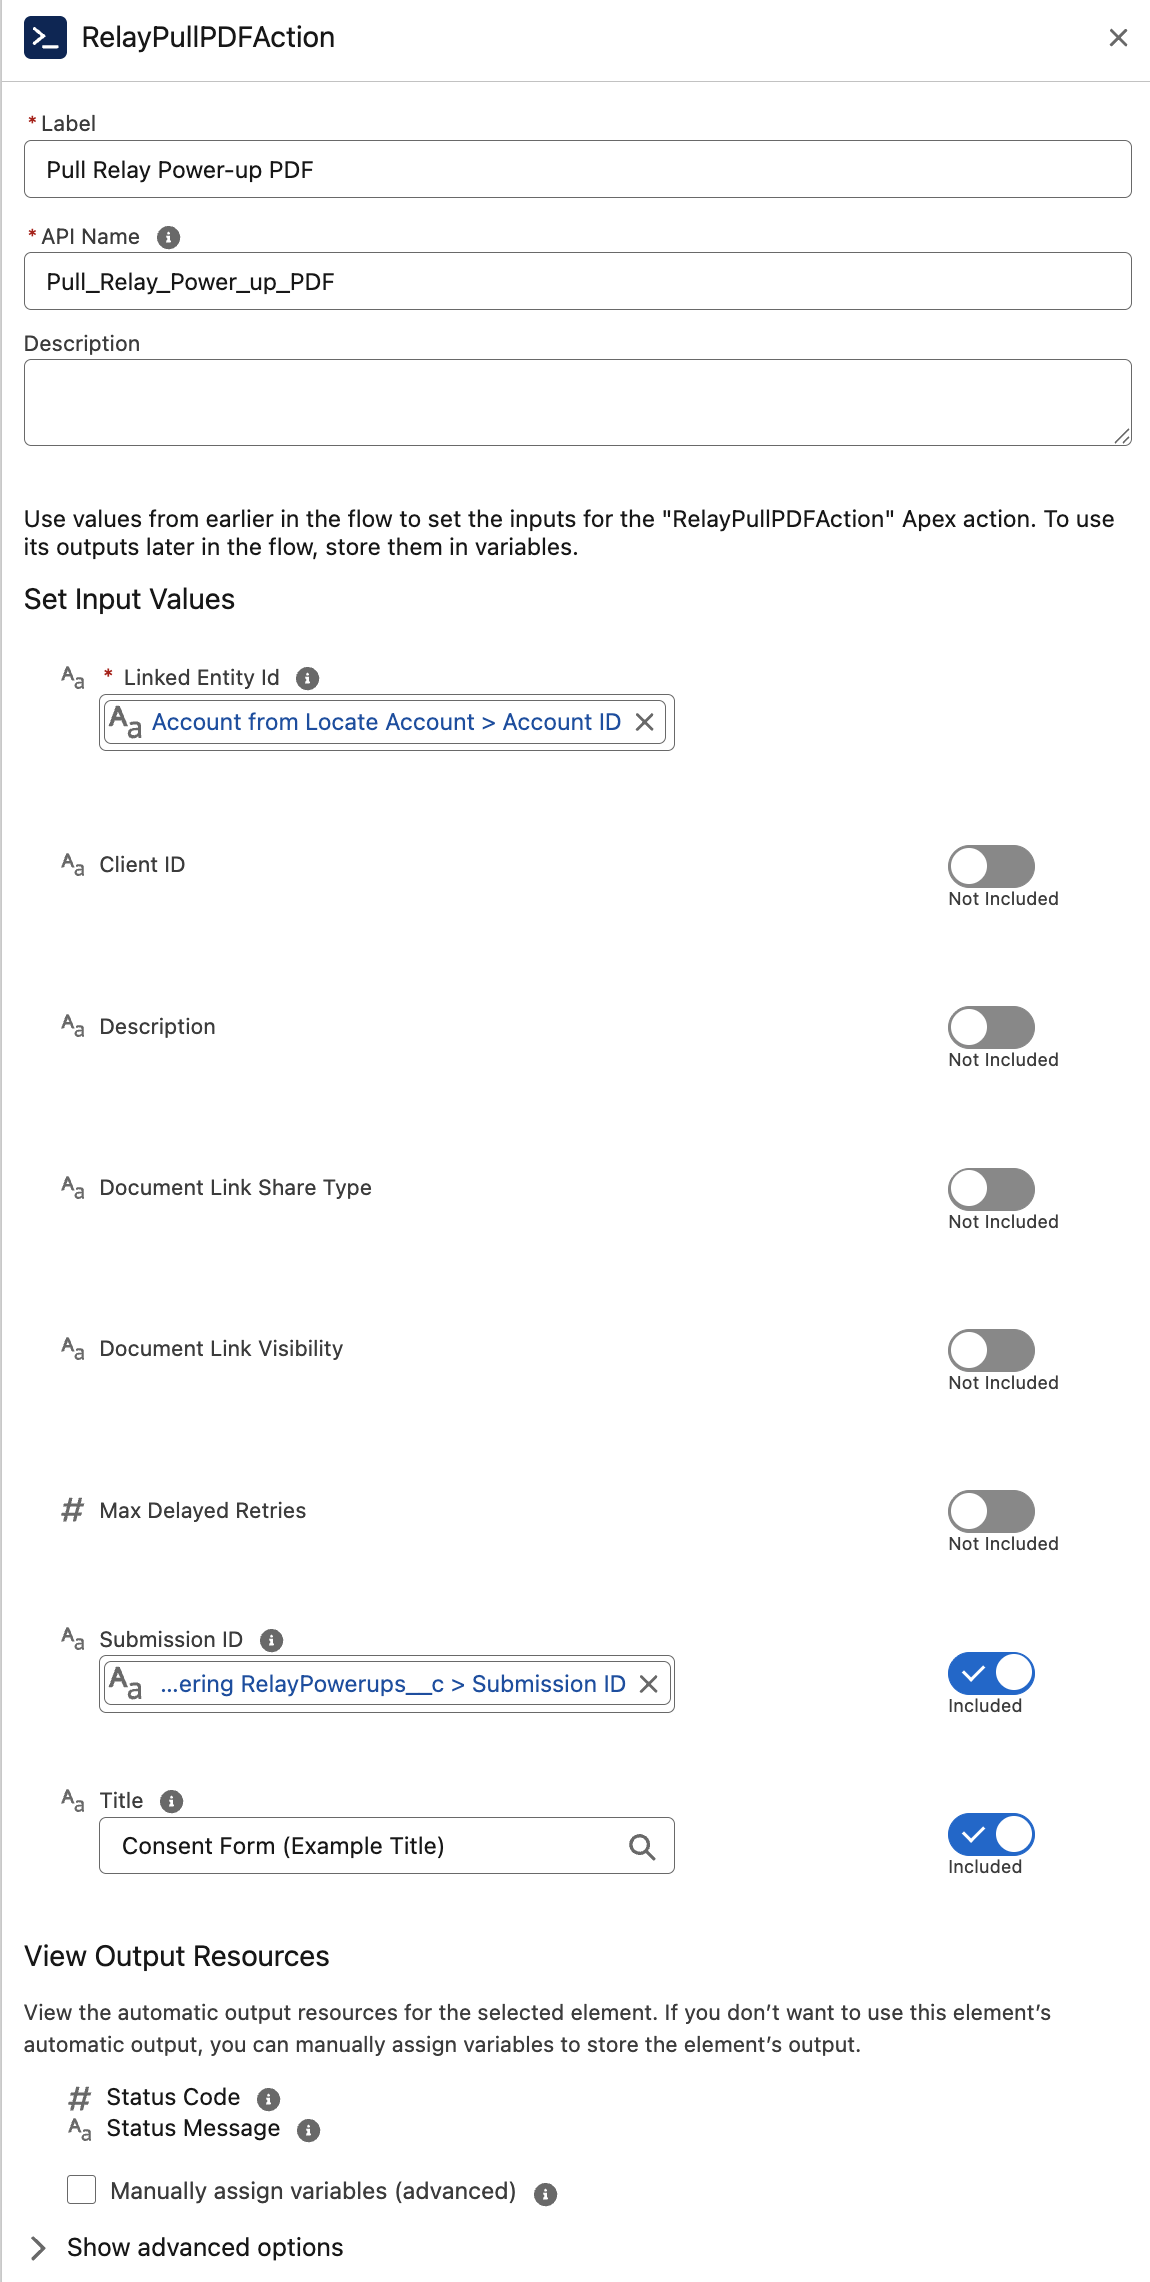1150x2282 pixels.
Task: Click the Linked Entity Id resource combobox
Action: point(386,722)
